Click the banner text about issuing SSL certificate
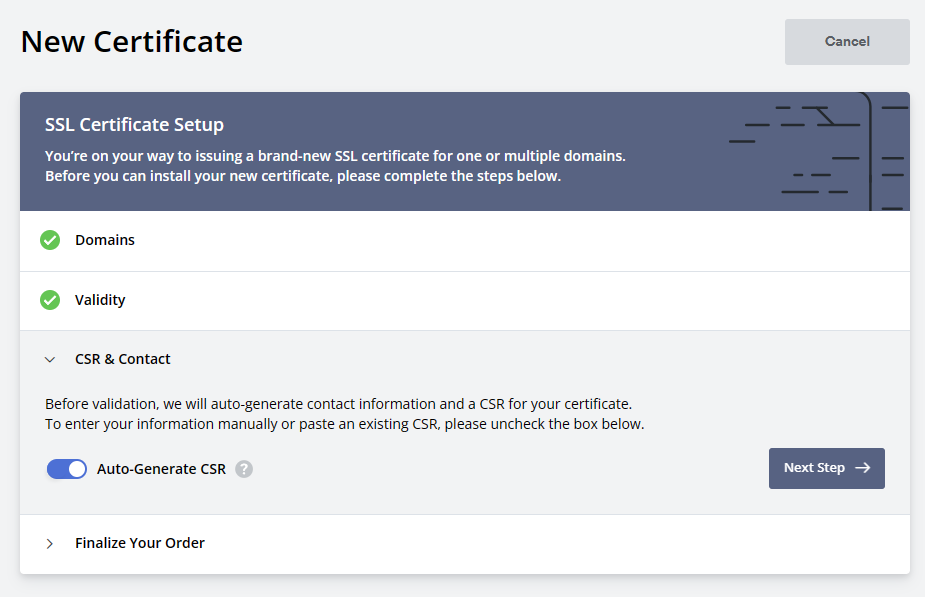The width and height of the screenshot is (925, 597). click(335, 166)
